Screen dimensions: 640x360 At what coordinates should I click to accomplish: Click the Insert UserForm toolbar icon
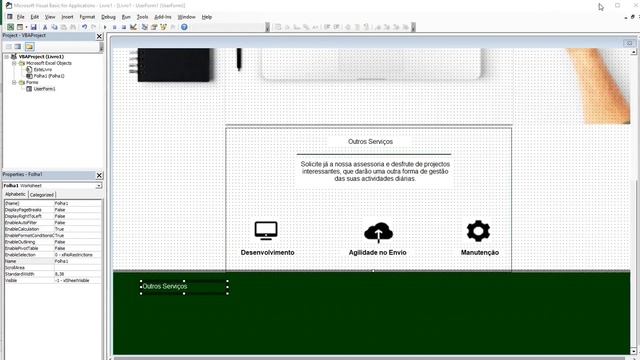click(x=19, y=27)
